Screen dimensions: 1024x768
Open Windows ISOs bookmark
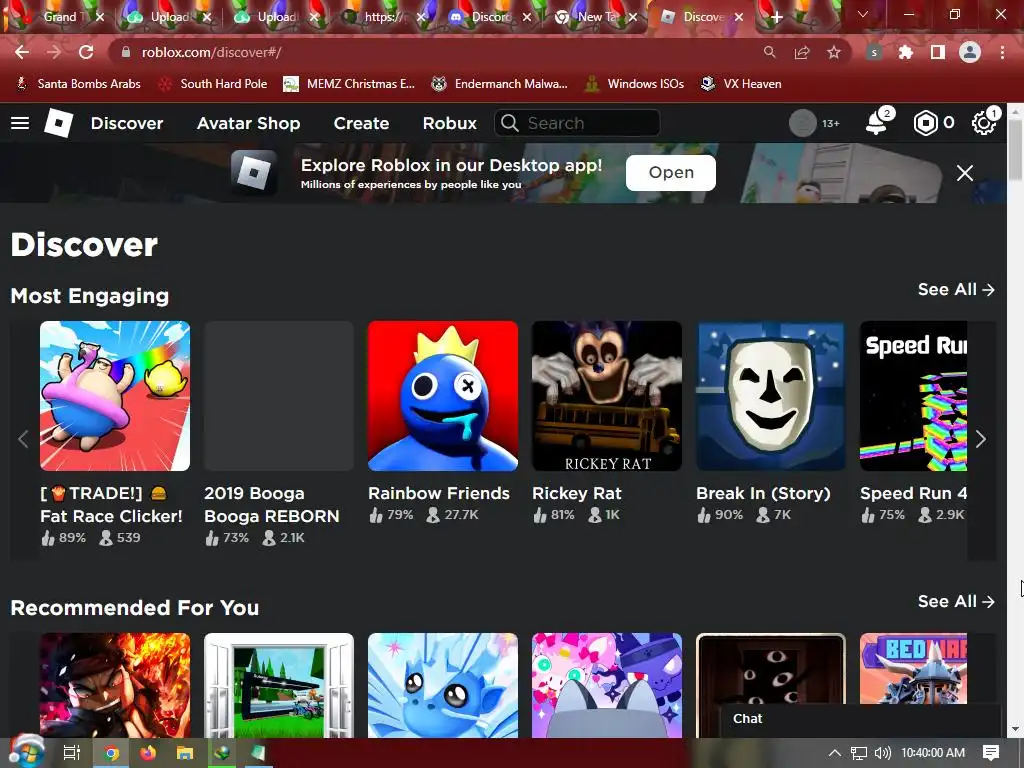[x=635, y=84]
